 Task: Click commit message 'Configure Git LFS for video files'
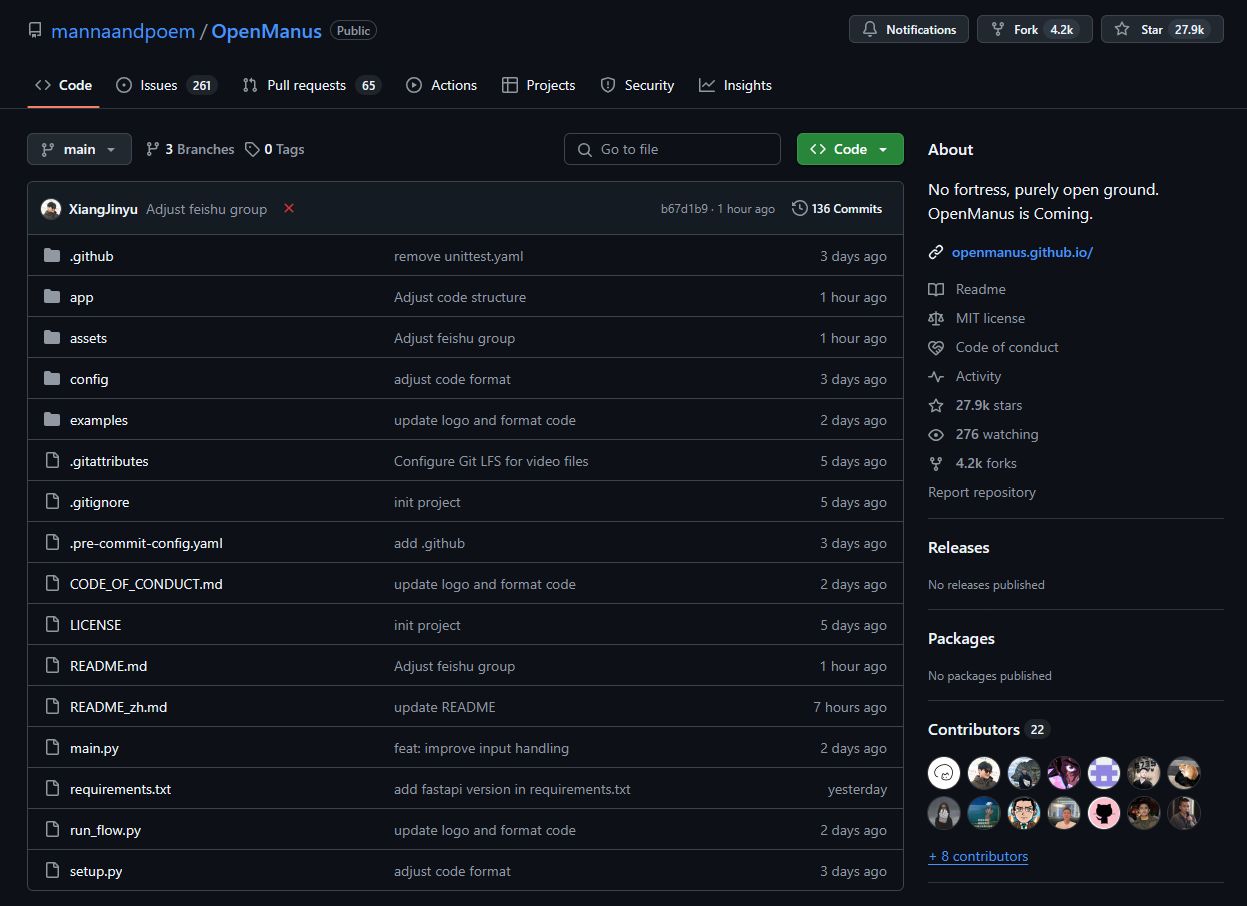[x=491, y=461]
